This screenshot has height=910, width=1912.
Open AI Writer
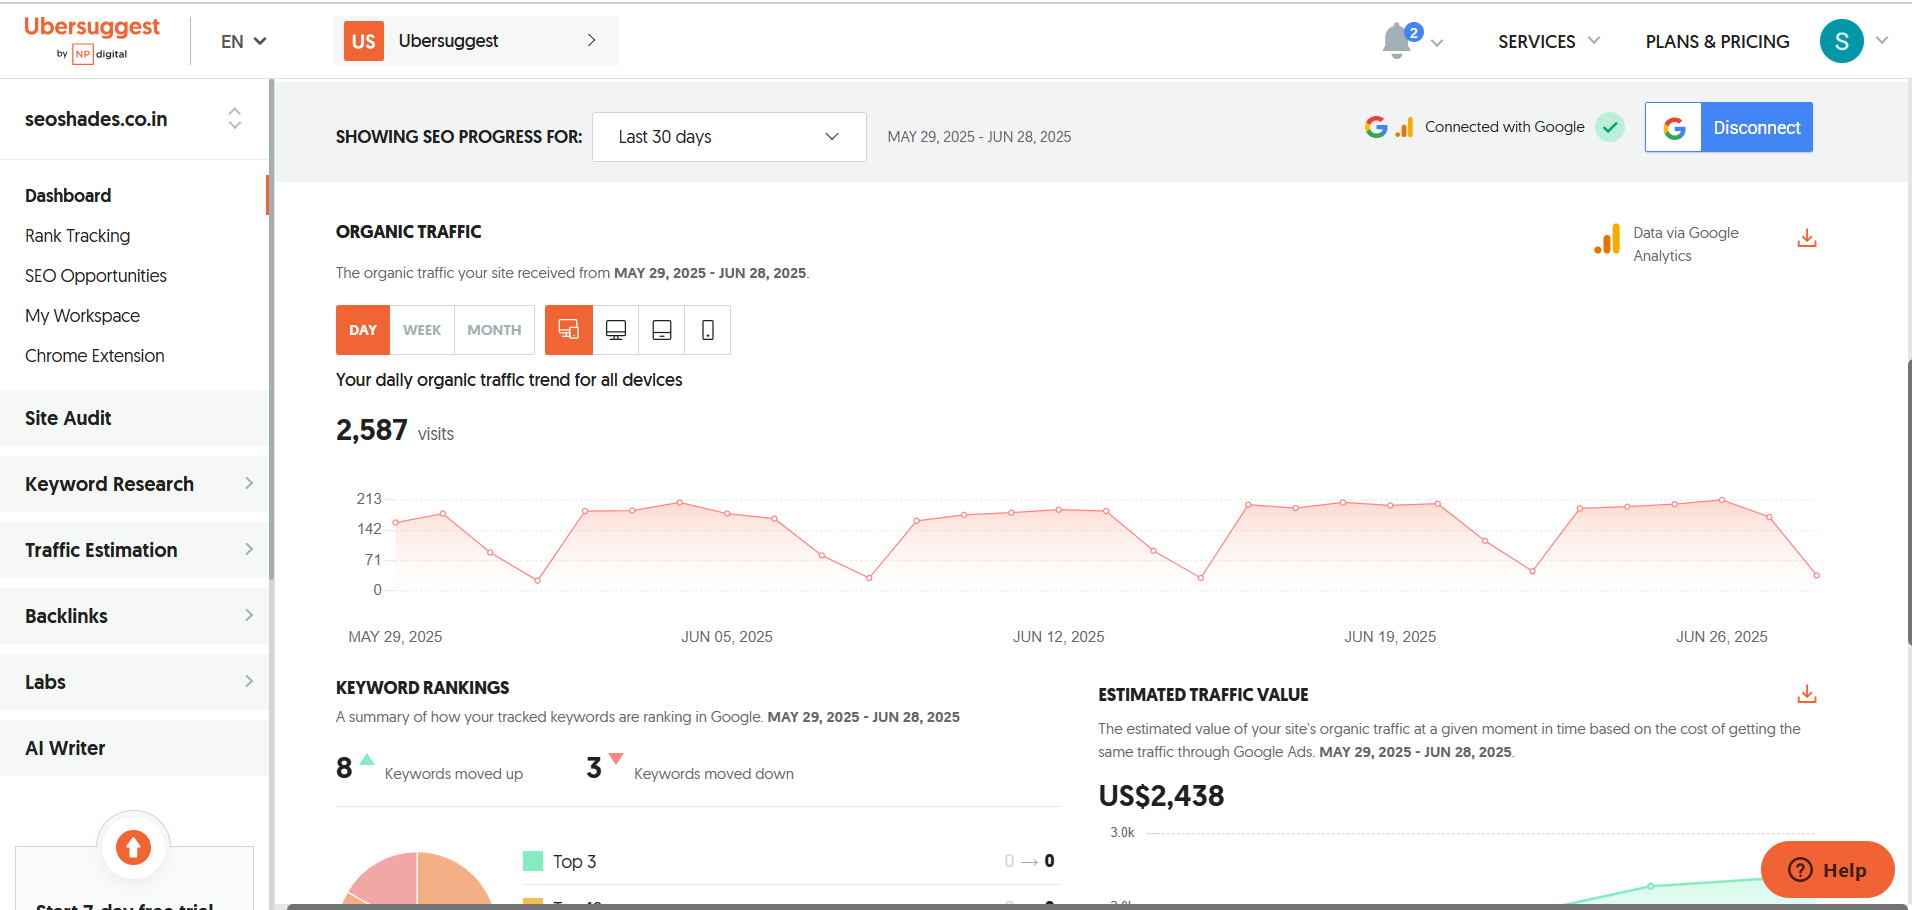[x=134, y=748]
